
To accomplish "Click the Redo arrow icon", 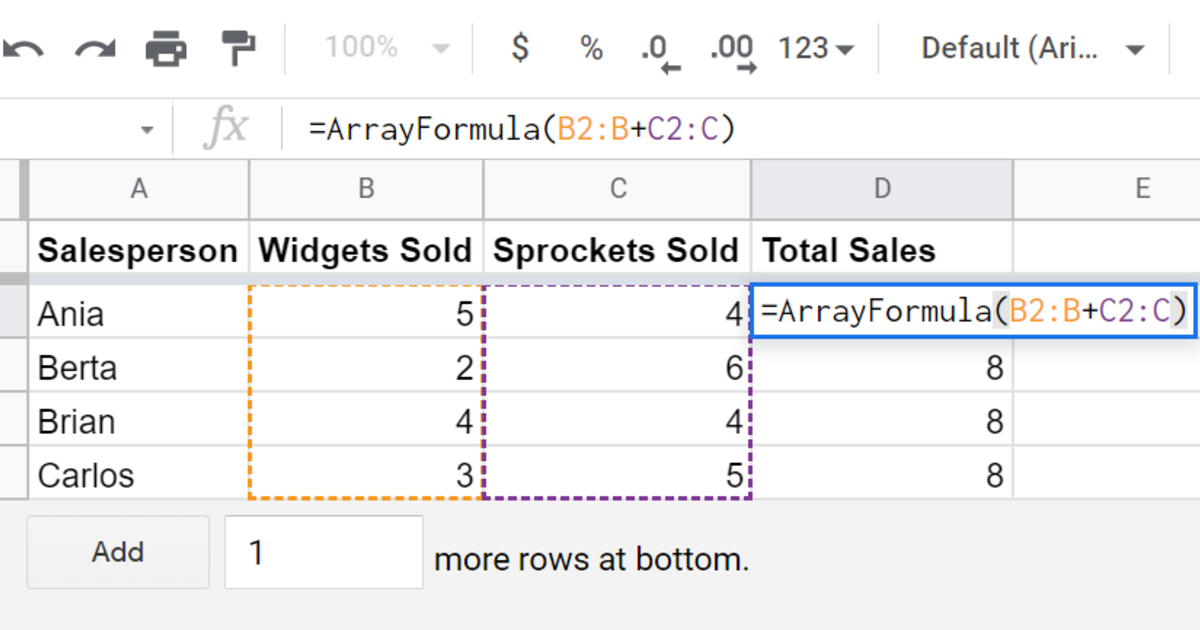I will [96, 48].
